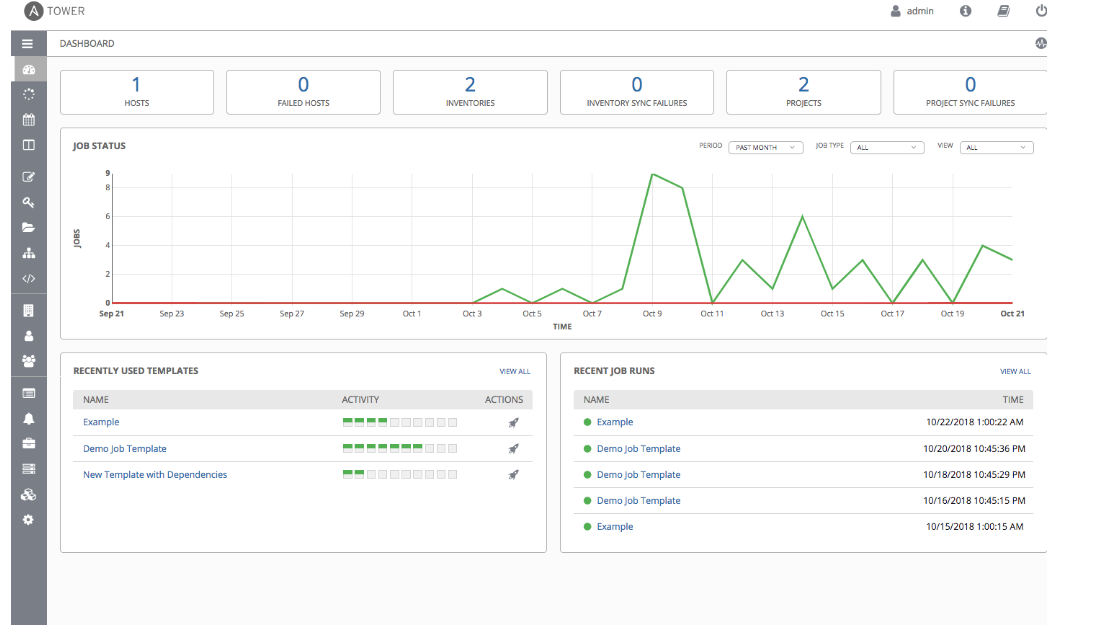Image resolution: width=1097 pixels, height=643 pixels.
Task: Click the Oct 21 axis label
Action: click(x=1012, y=313)
